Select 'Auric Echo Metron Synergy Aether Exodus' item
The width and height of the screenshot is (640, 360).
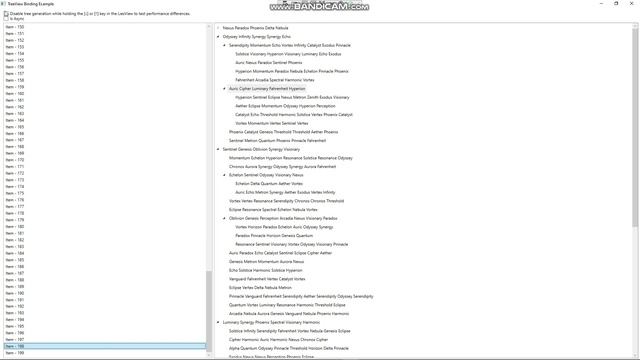(x=285, y=192)
